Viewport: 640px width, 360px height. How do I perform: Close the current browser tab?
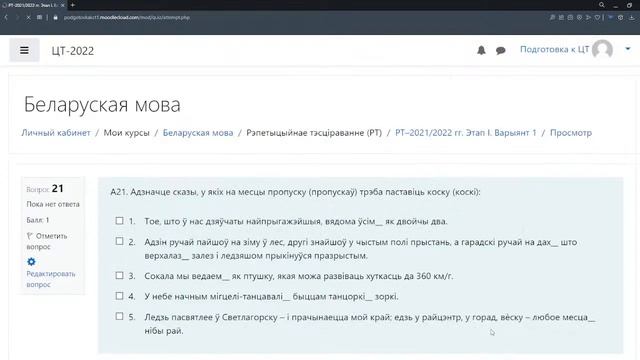point(62,5)
